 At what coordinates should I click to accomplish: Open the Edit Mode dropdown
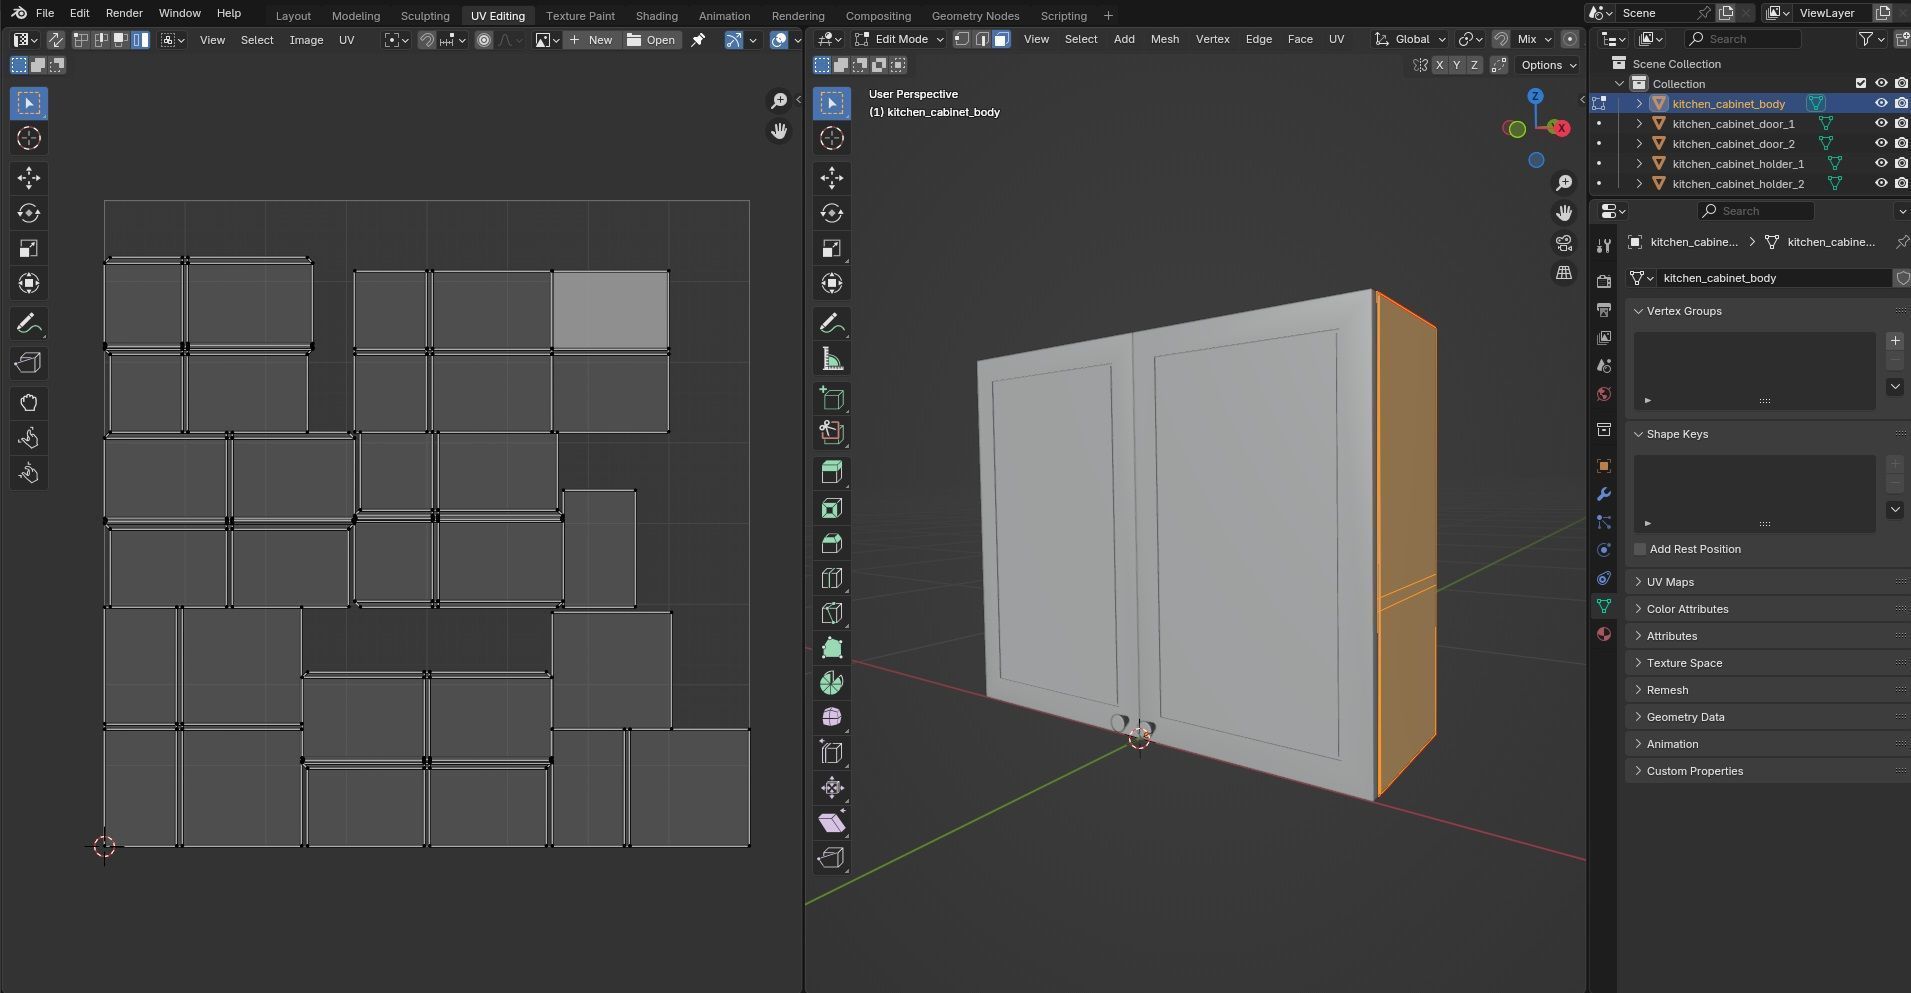click(x=899, y=39)
